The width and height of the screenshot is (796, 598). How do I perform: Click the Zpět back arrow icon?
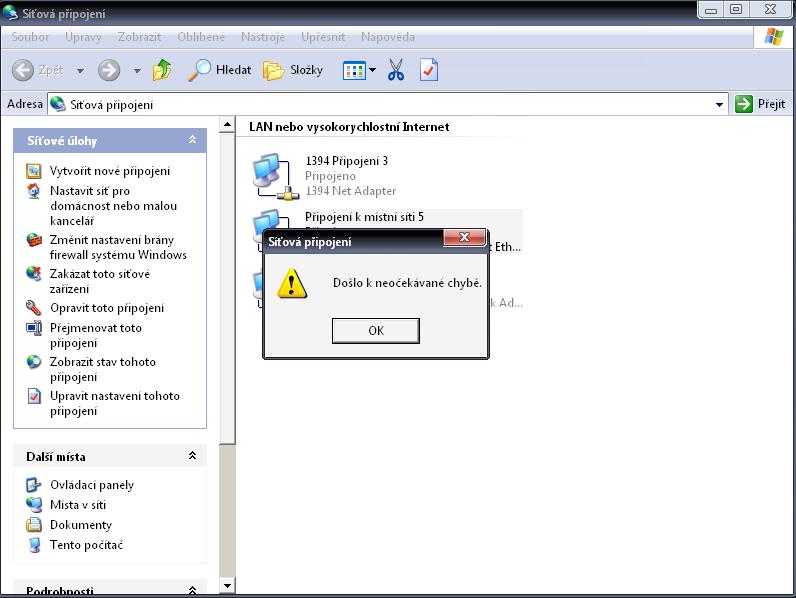coord(23,71)
